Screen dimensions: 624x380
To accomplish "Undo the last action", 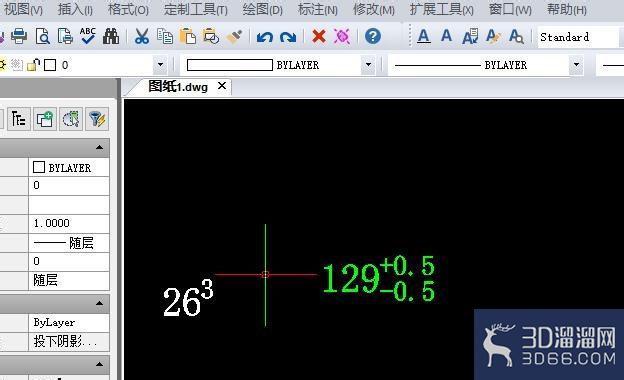I will pyautogui.click(x=265, y=37).
